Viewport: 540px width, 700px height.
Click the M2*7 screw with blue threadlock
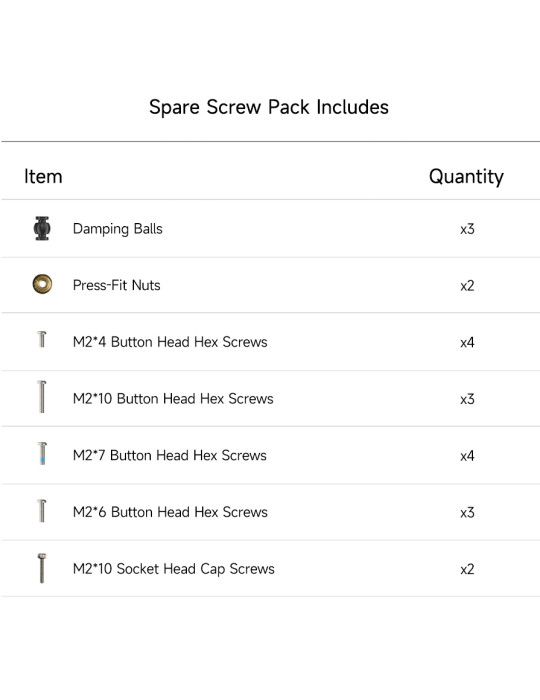(42, 453)
